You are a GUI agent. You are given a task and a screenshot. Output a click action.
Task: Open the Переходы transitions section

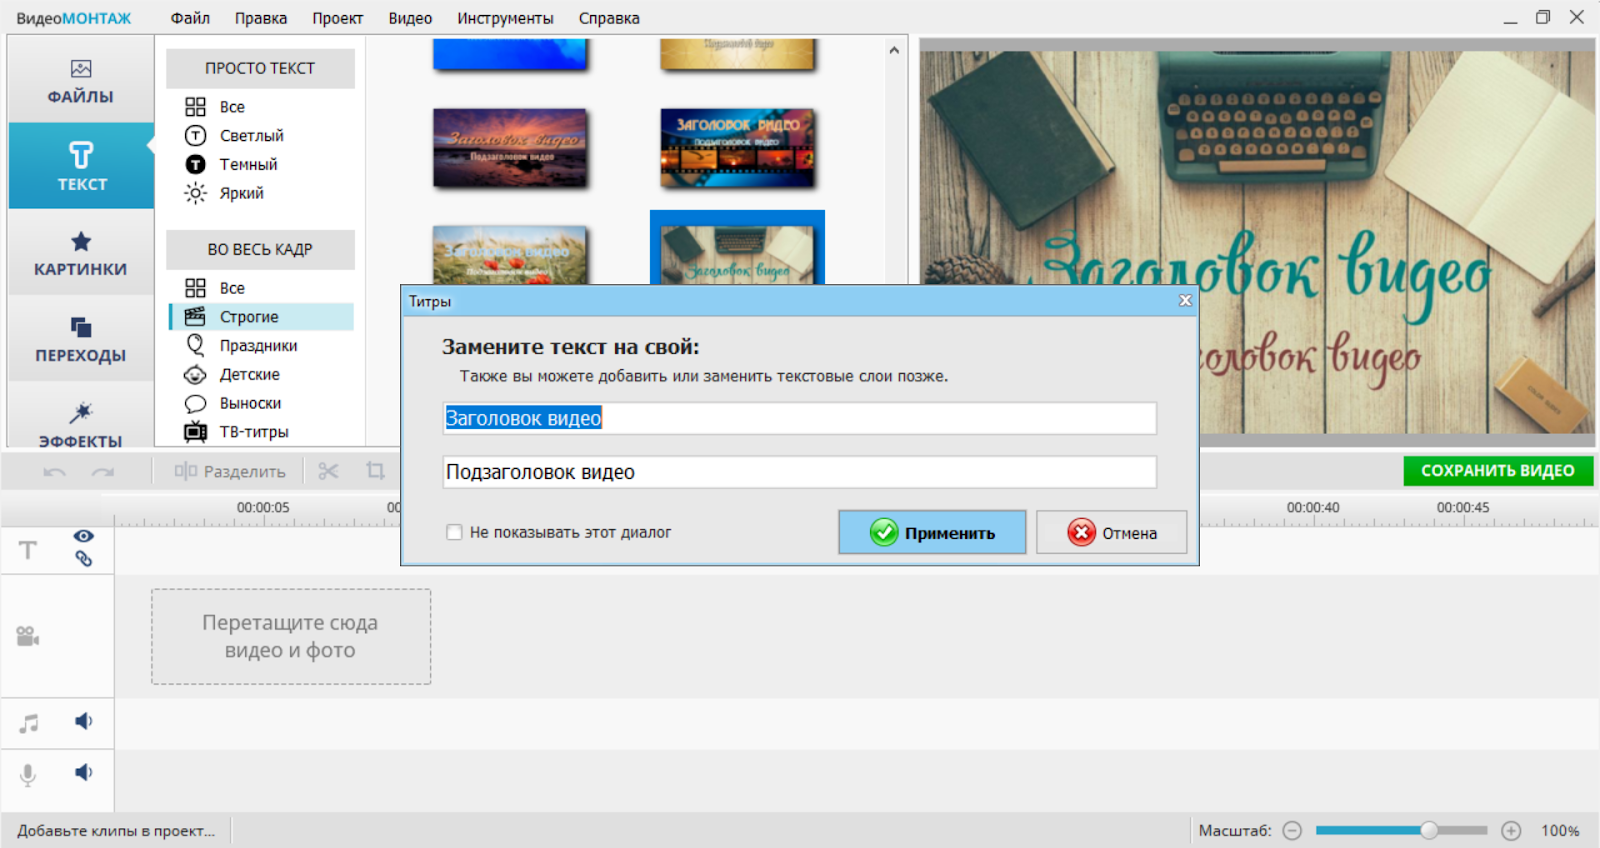click(80, 339)
